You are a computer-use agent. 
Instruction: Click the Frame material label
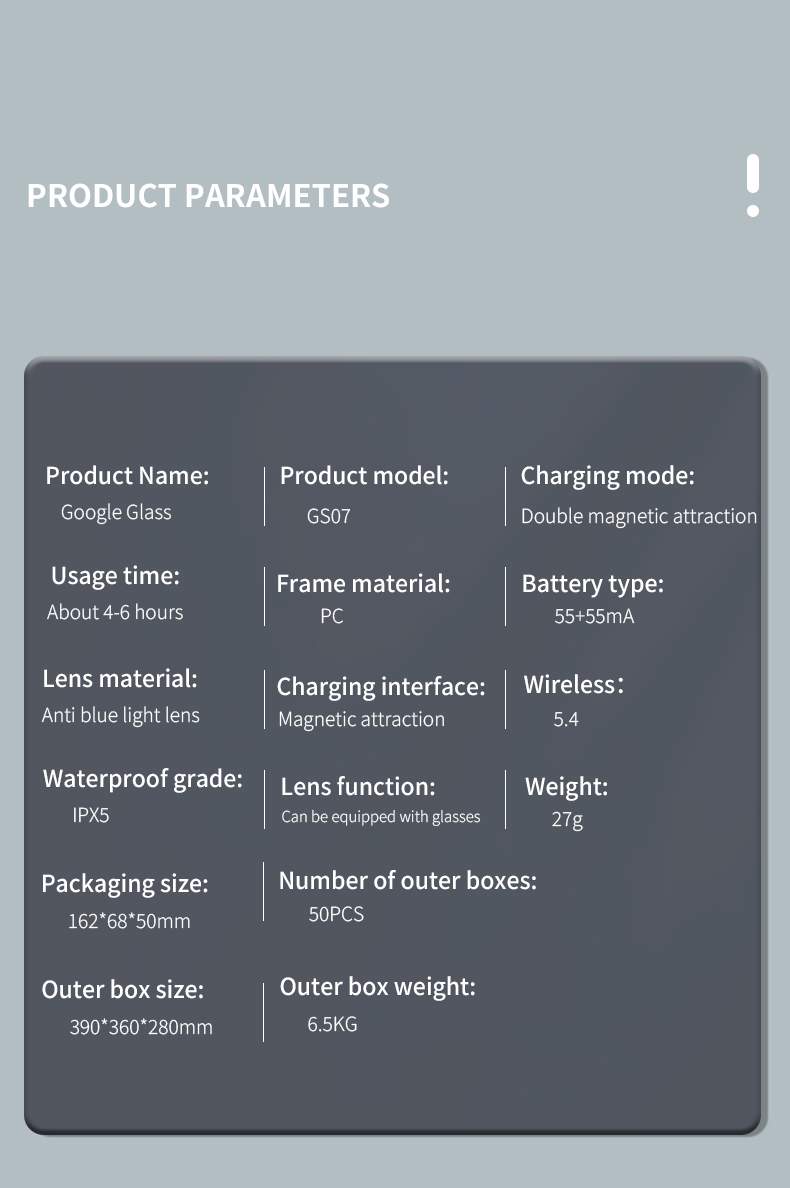363,583
